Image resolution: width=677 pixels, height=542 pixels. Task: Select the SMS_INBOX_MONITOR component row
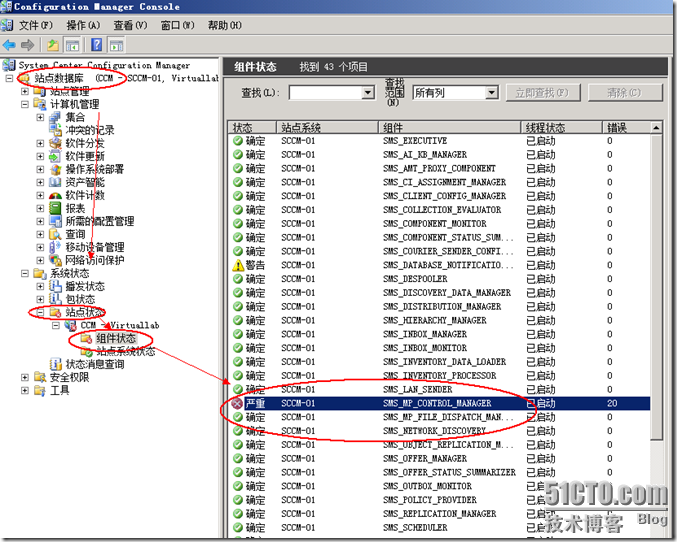coord(439,348)
